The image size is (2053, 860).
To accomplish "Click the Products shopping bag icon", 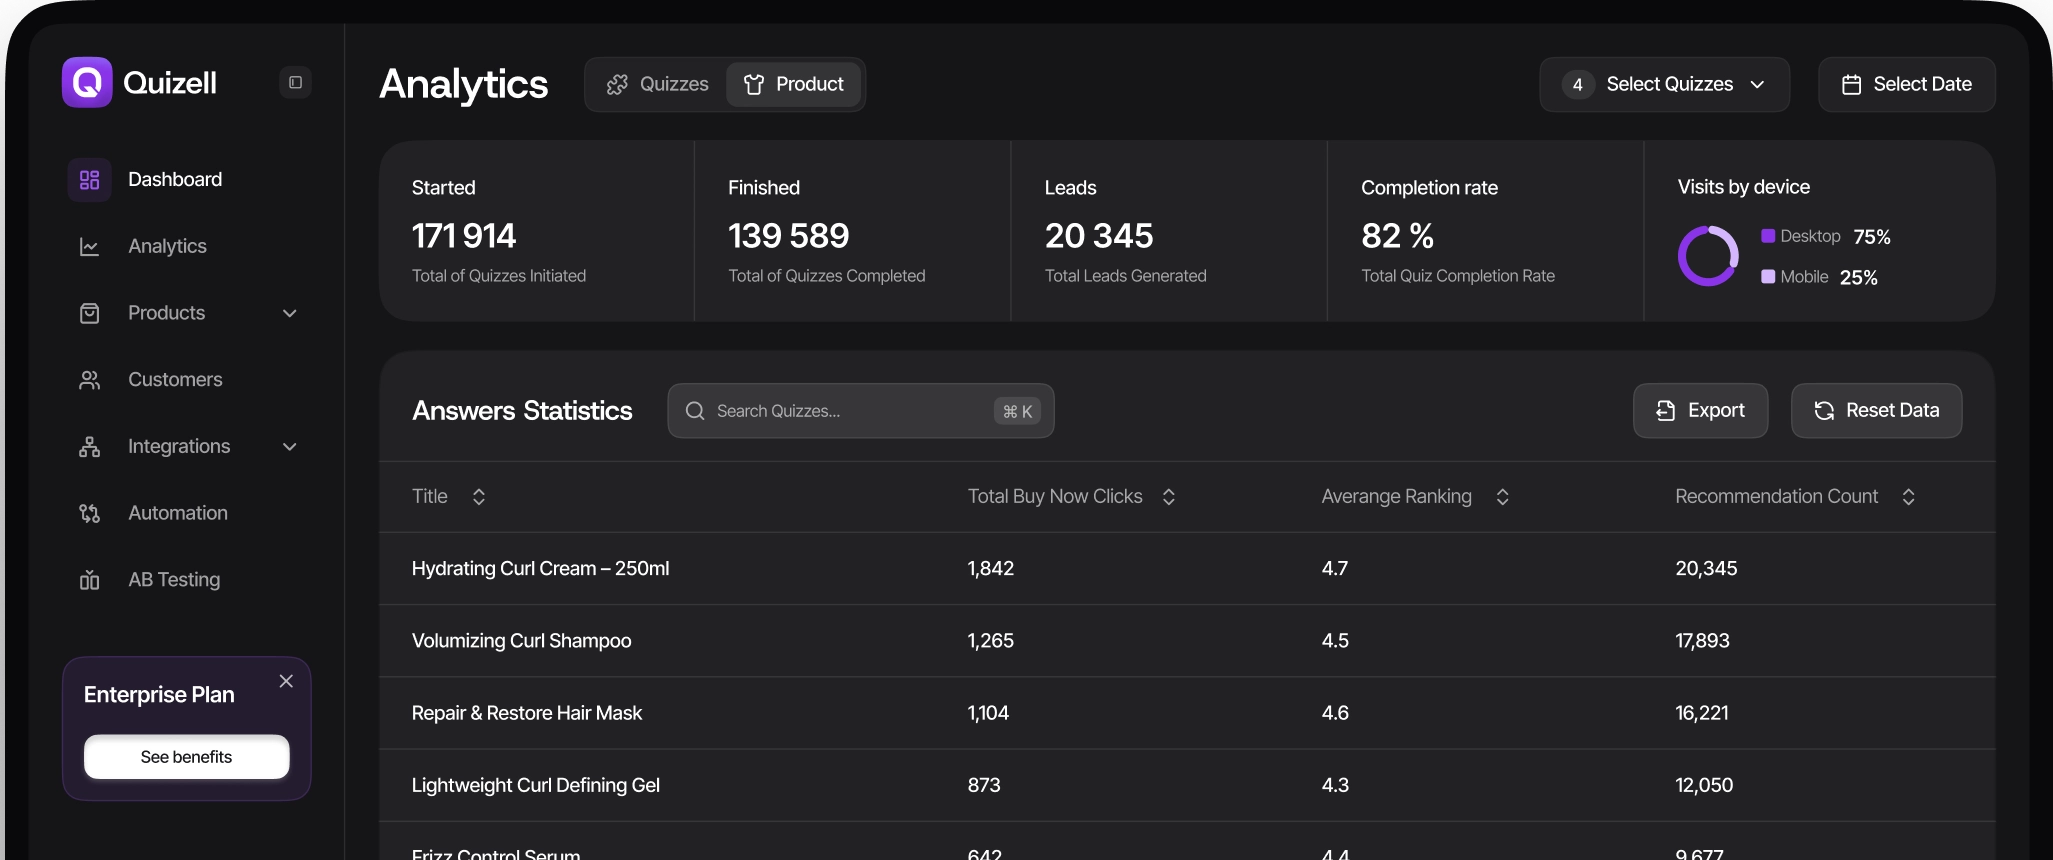I will (89, 313).
